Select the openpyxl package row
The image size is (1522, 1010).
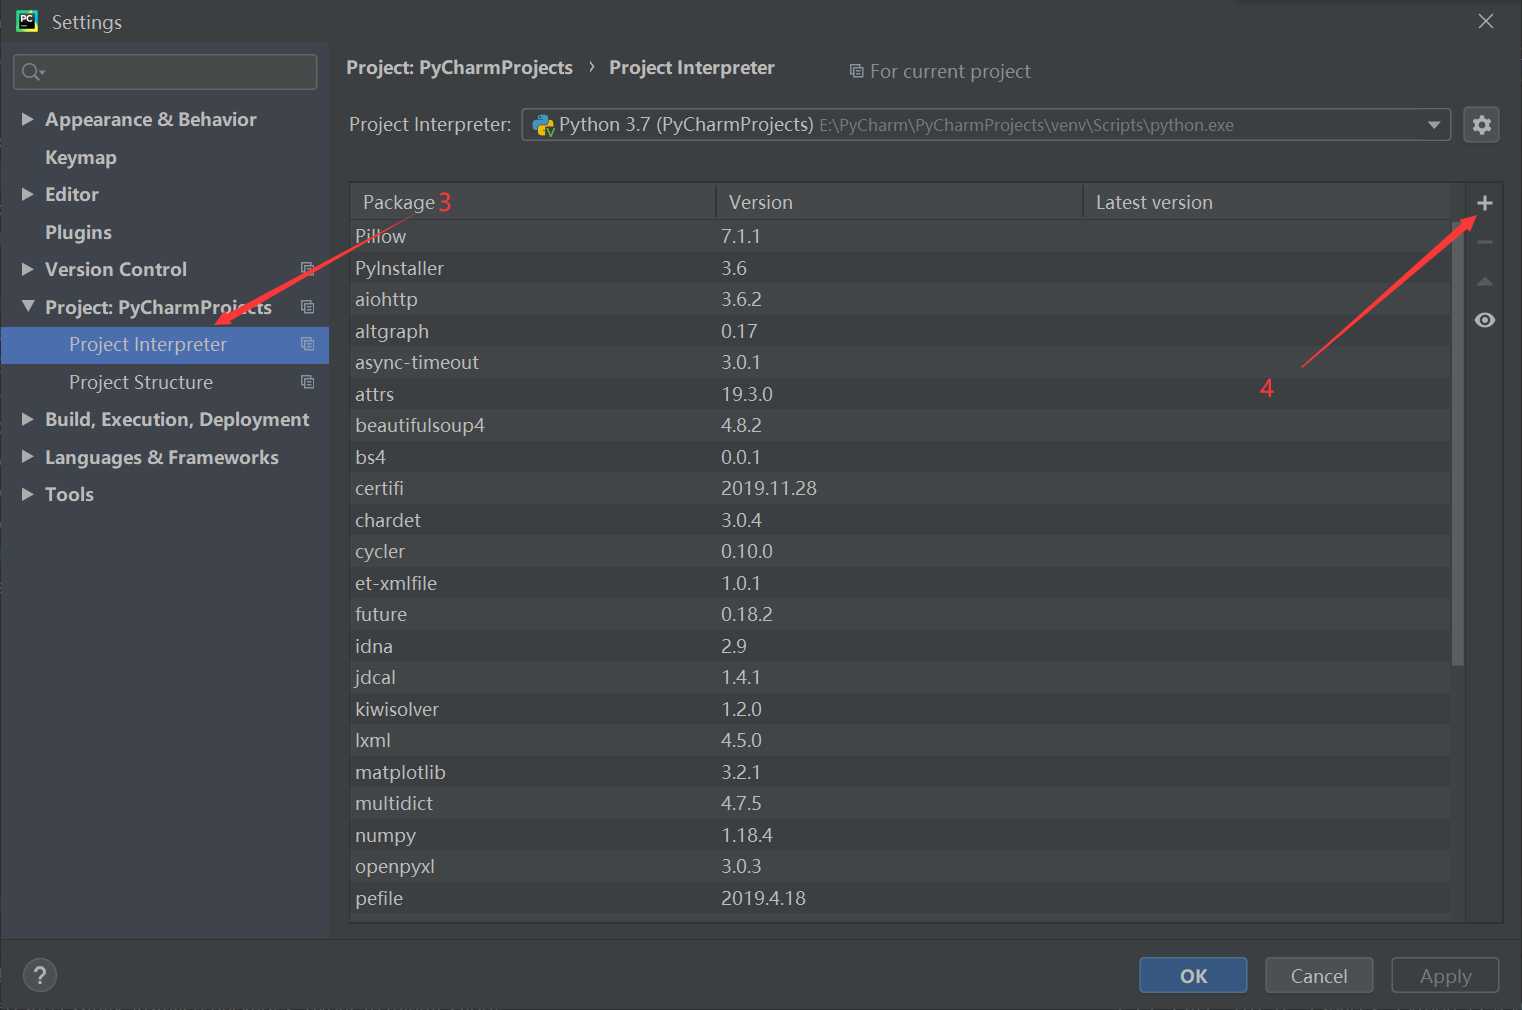tap(900, 866)
